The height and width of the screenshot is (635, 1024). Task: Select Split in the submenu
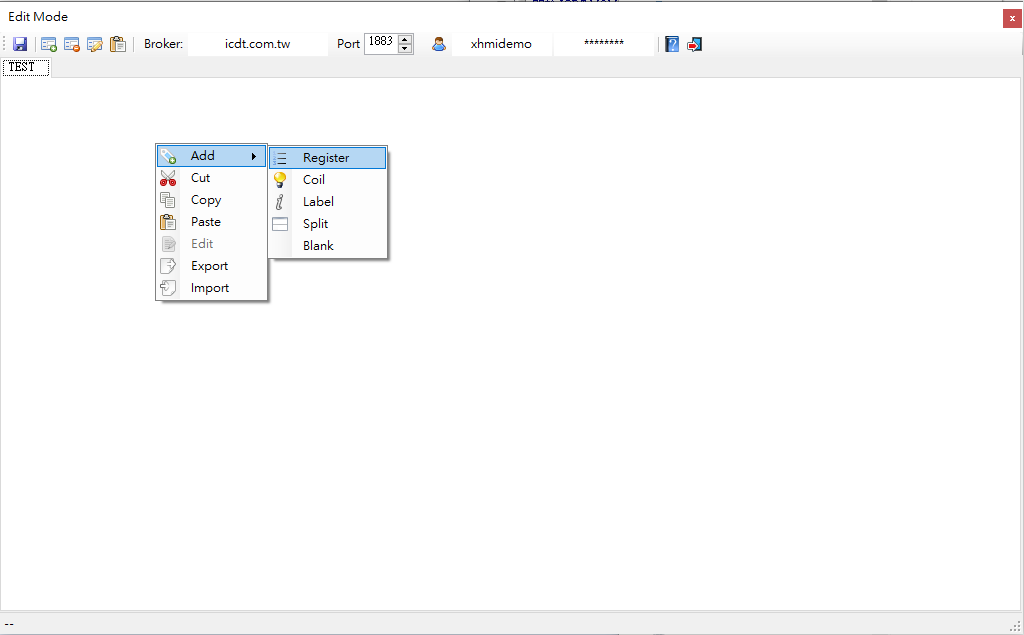[x=315, y=224]
